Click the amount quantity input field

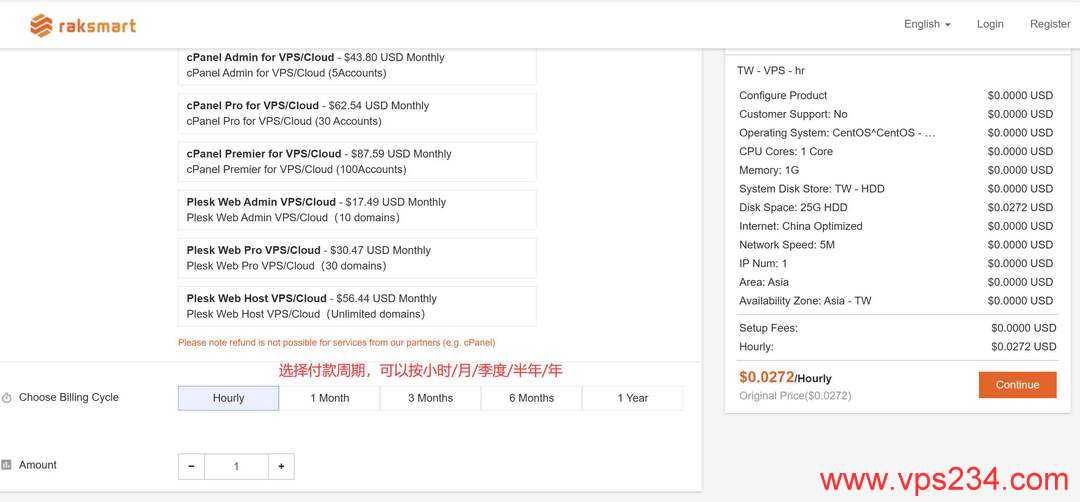tap(236, 466)
